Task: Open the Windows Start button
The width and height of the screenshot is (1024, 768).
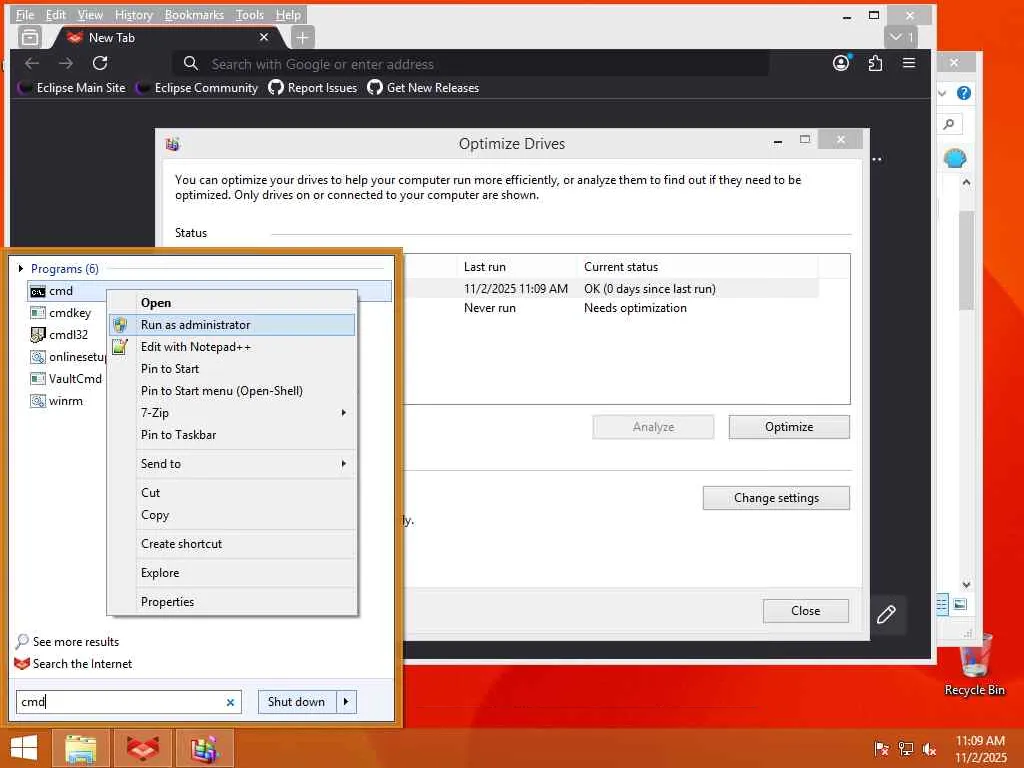Action: (x=24, y=748)
